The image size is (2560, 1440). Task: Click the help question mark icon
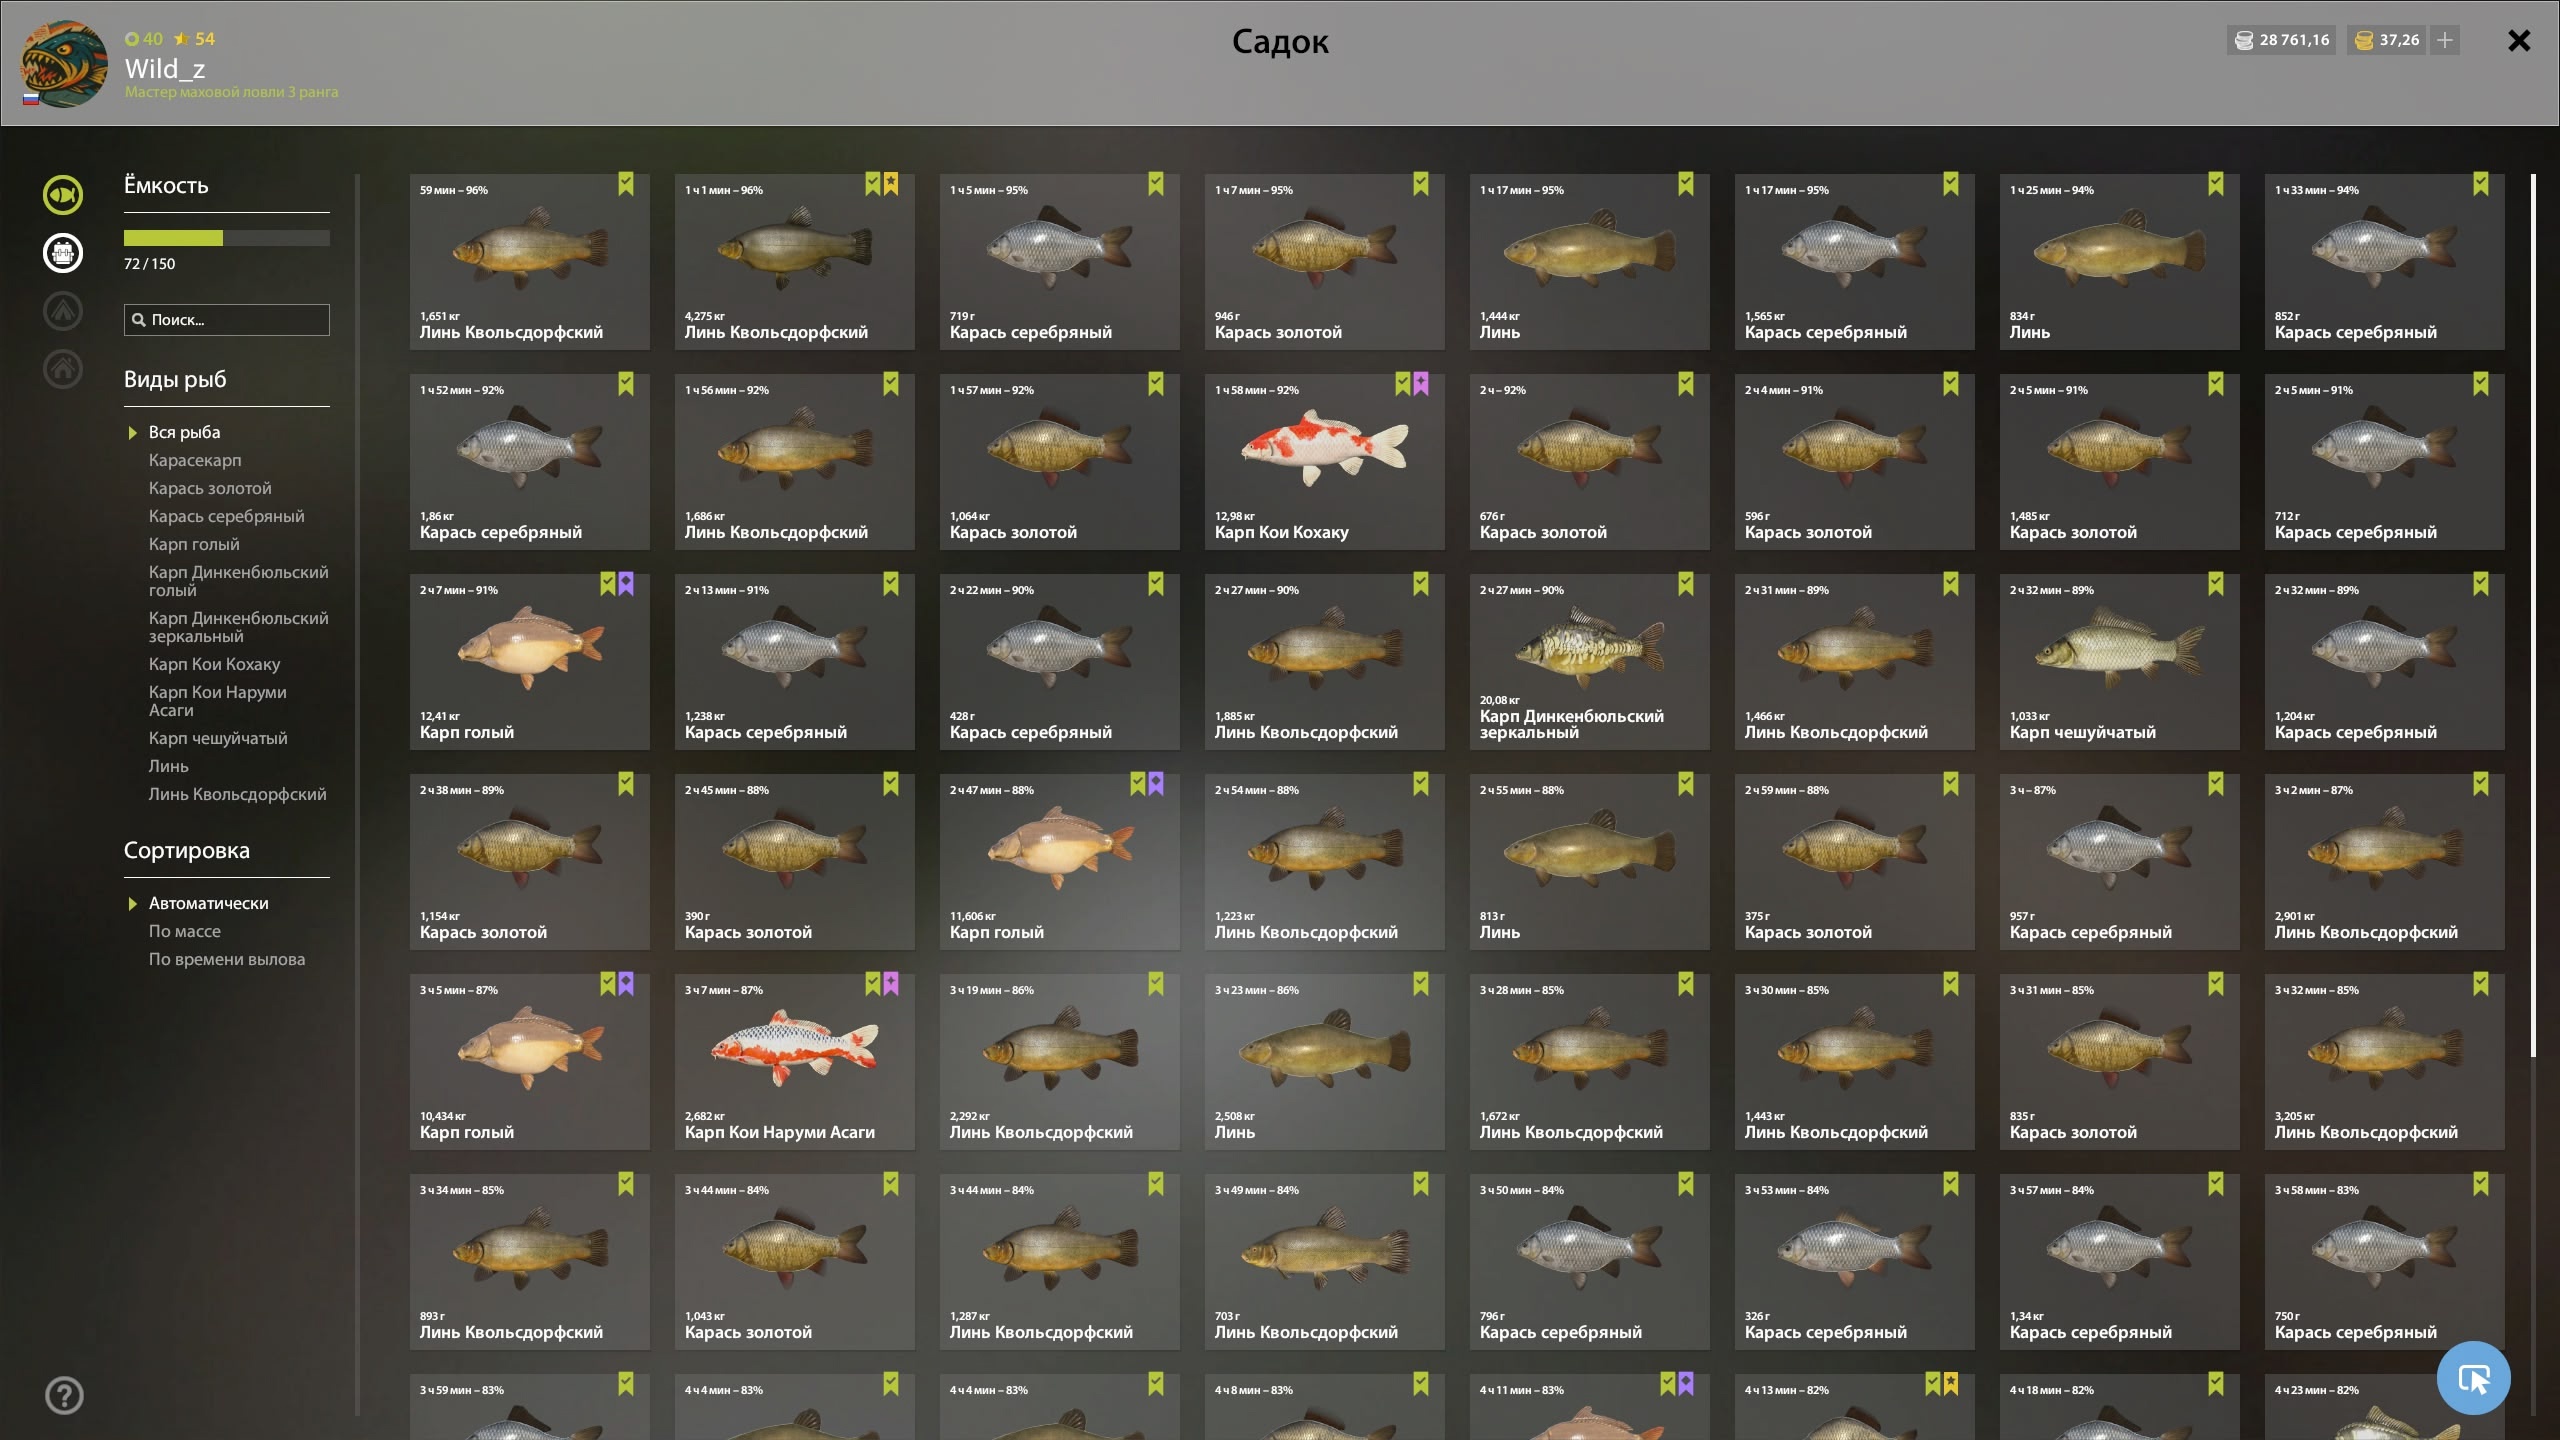[64, 1395]
